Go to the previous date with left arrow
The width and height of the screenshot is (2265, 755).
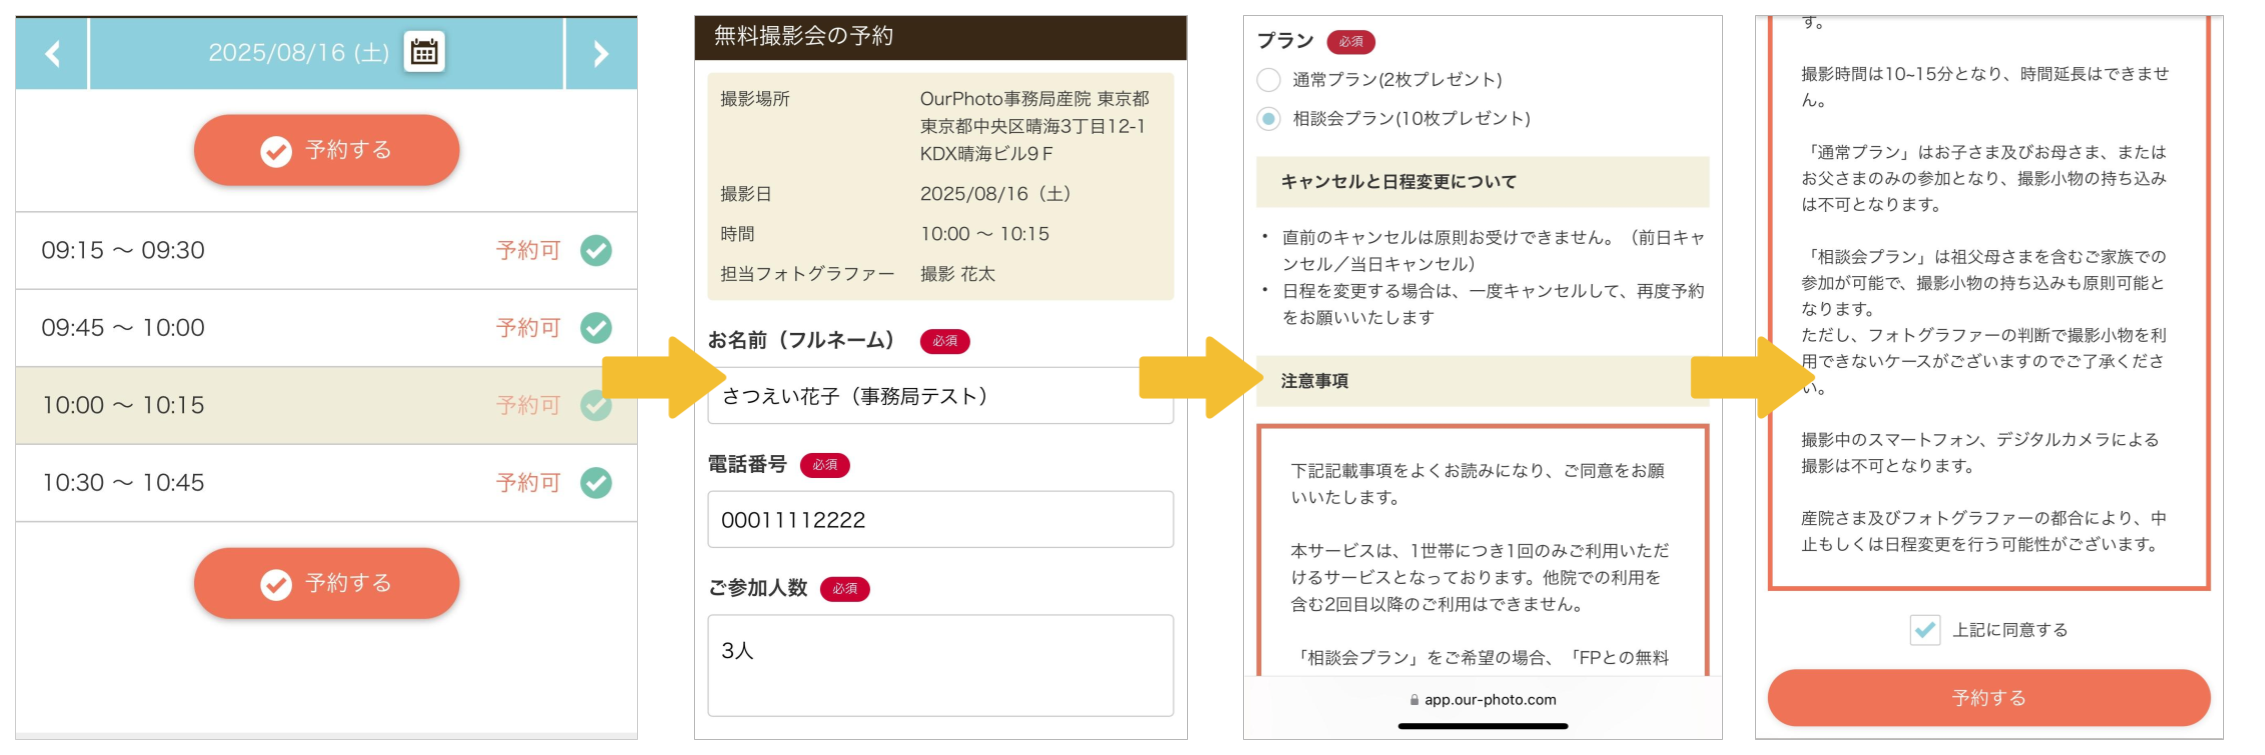(52, 53)
